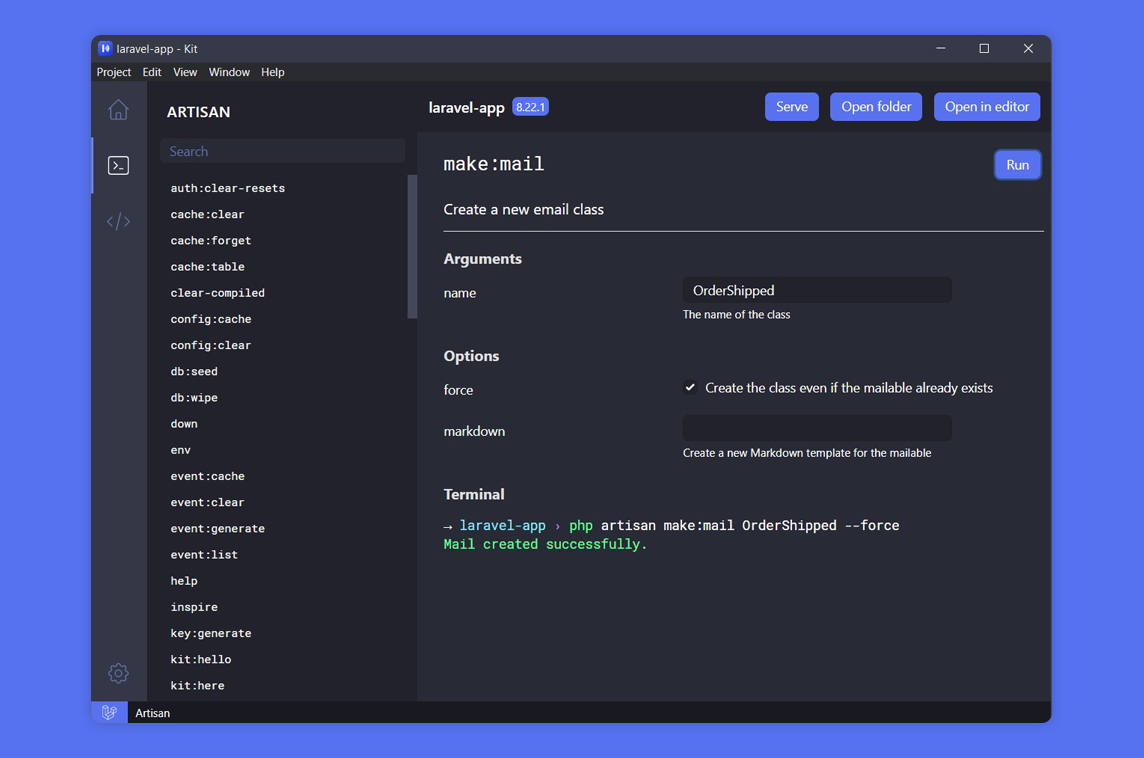Viewport: 1144px width, 758px height.
Task: Select cache:table command
Action: click(207, 267)
